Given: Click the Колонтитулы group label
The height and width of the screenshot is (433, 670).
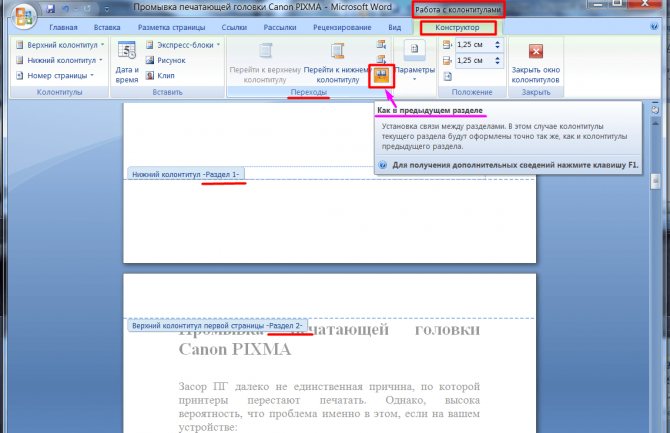Looking at the screenshot, I should click(59, 92).
